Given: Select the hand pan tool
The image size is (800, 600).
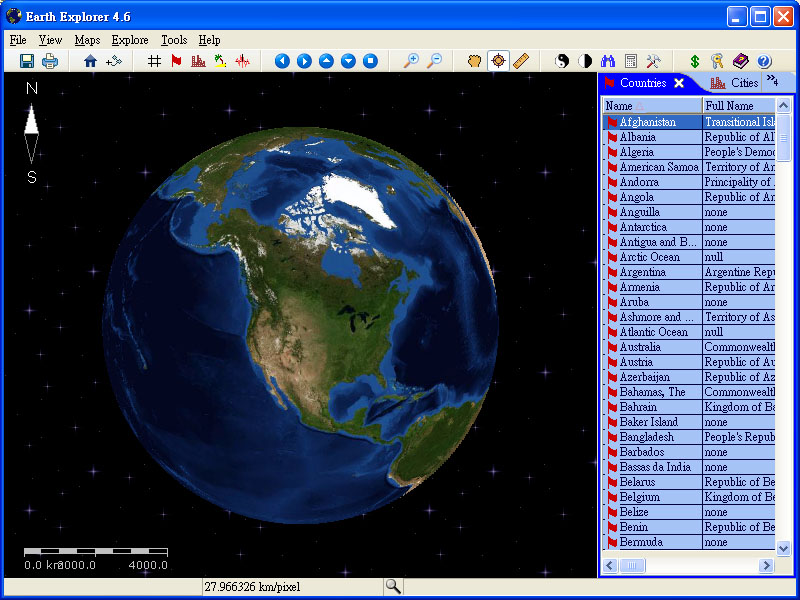Looking at the screenshot, I should (475, 61).
